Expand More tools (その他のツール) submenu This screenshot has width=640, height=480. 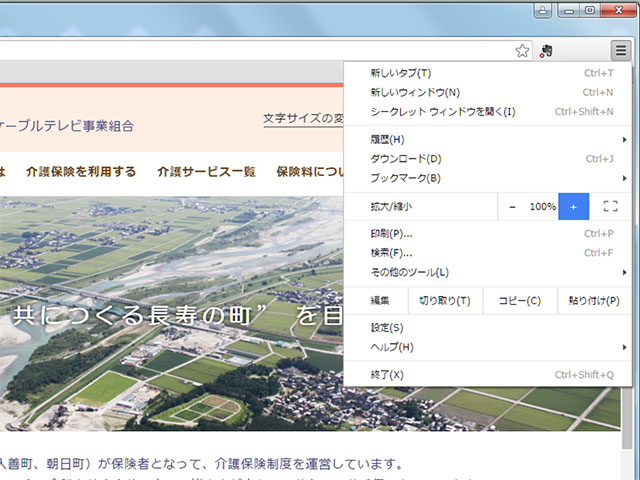(488, 272)
